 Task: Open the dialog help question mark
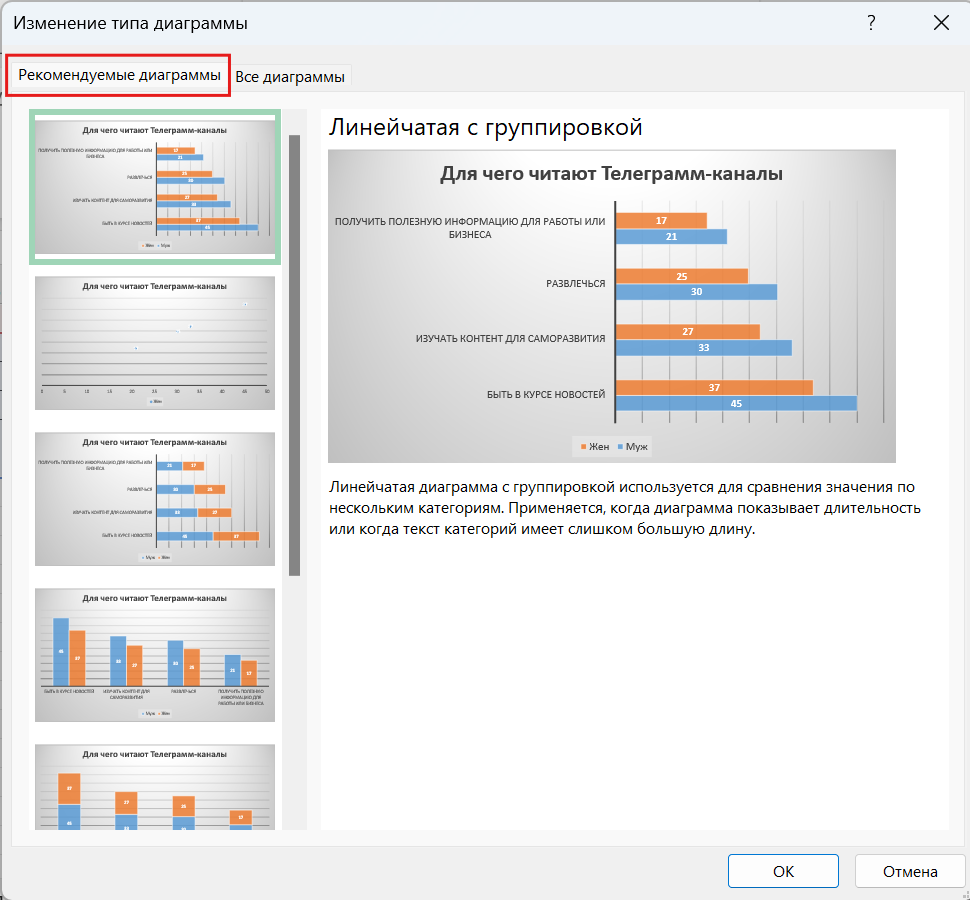871,22
